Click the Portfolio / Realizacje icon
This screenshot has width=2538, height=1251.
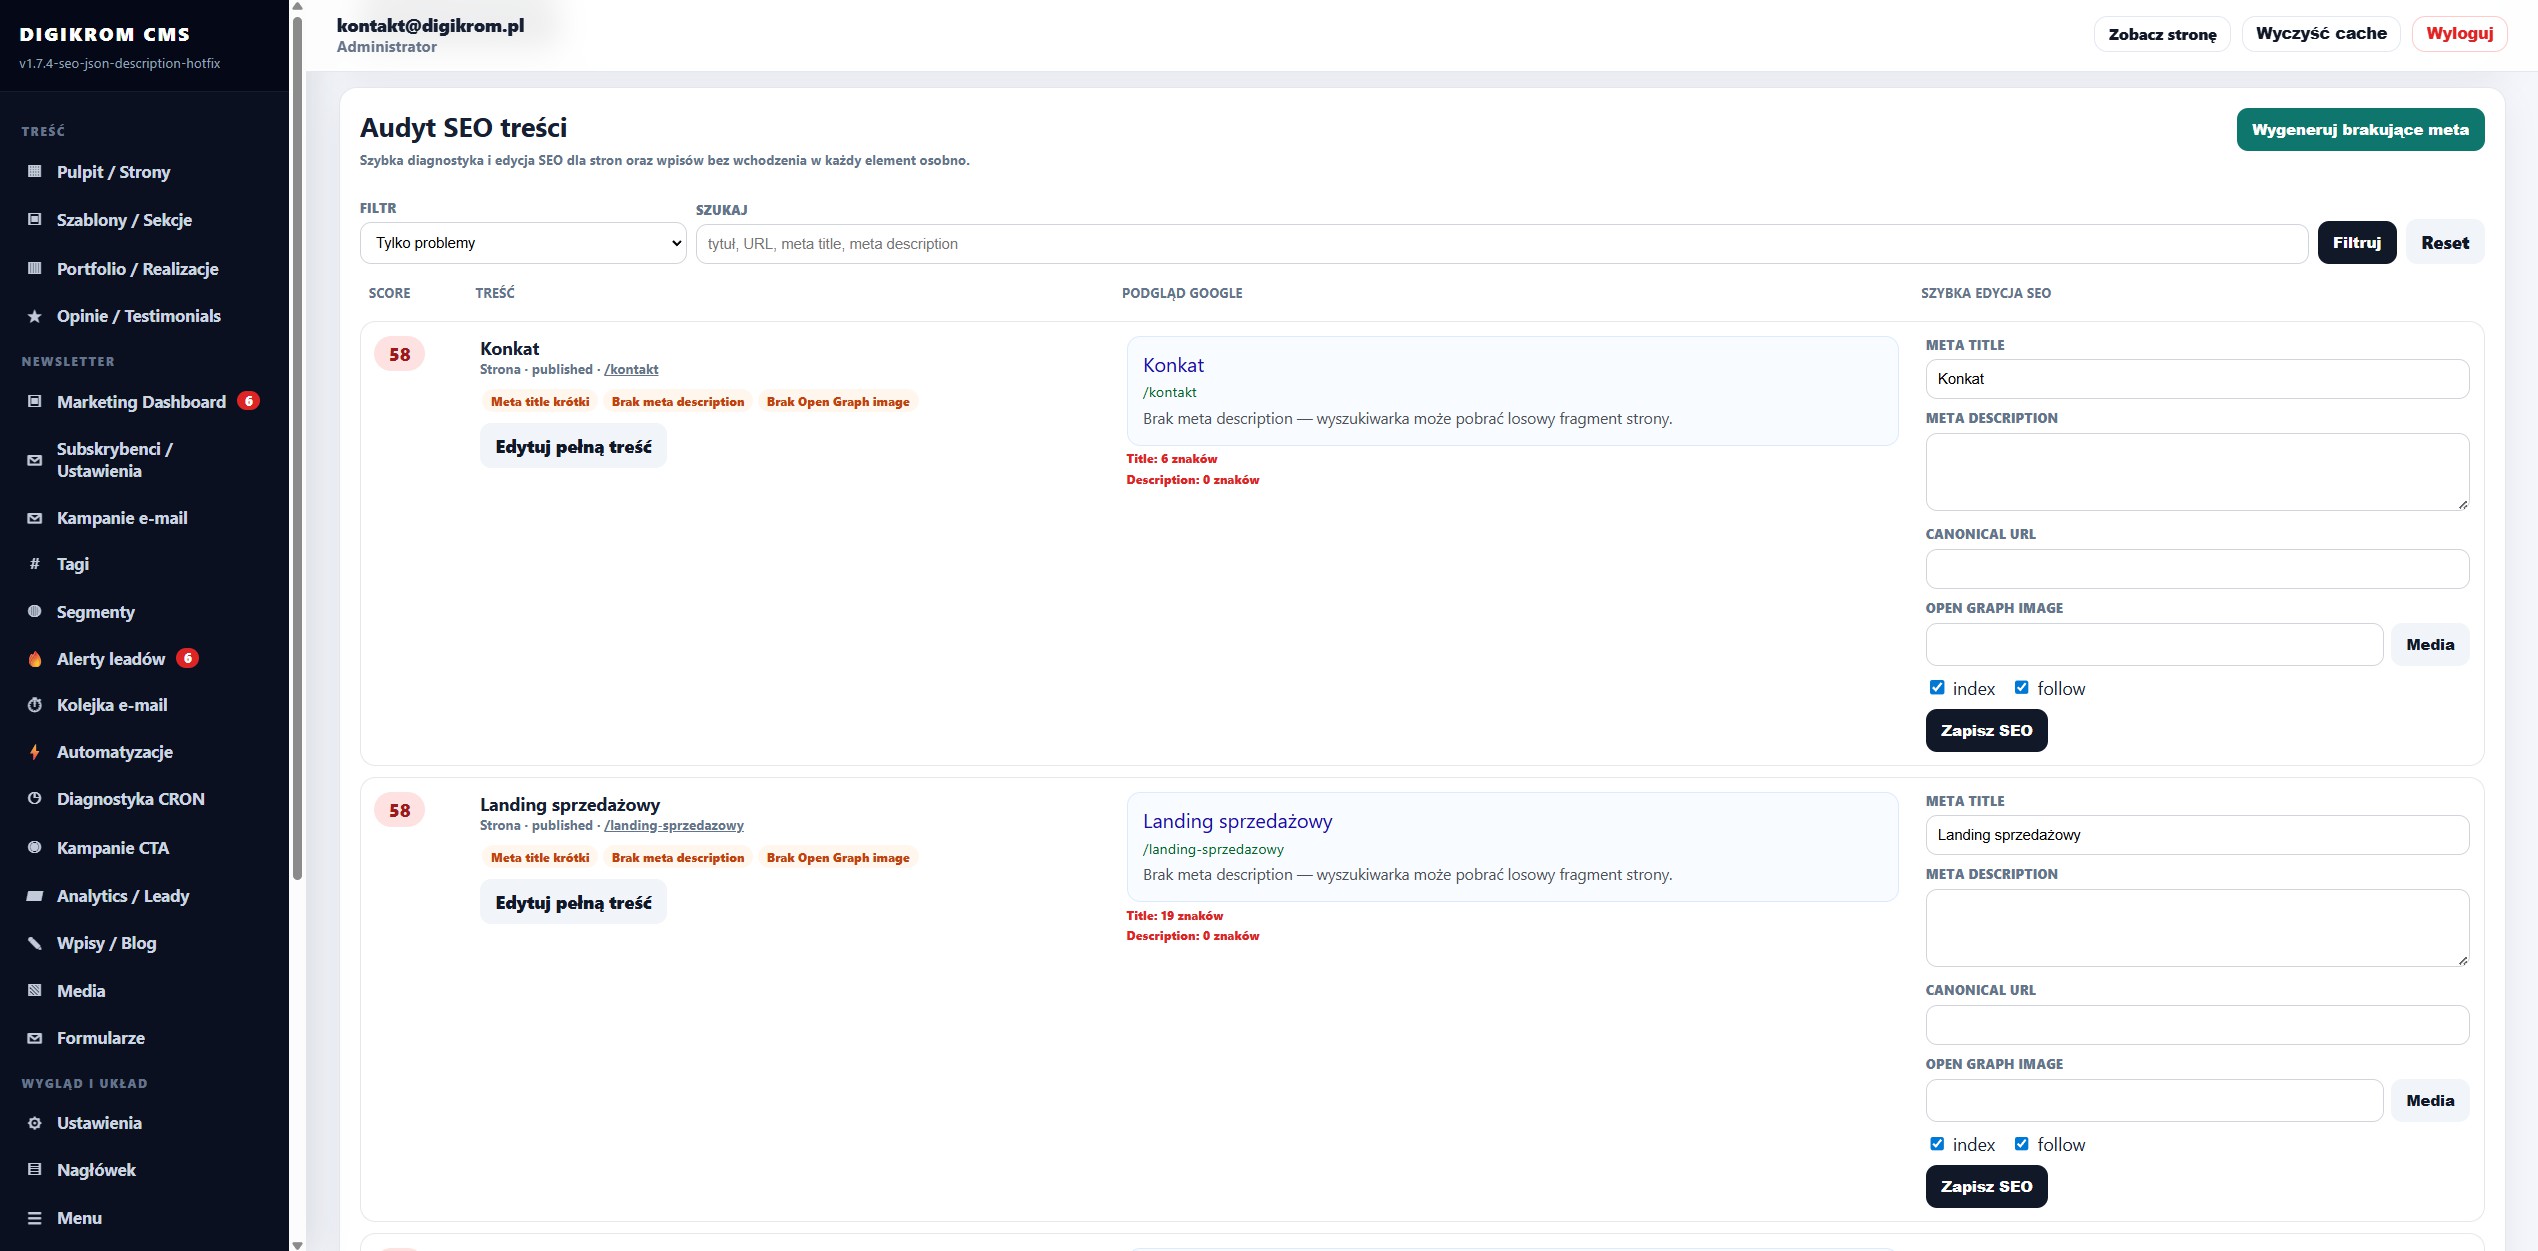tap(35, 269)
